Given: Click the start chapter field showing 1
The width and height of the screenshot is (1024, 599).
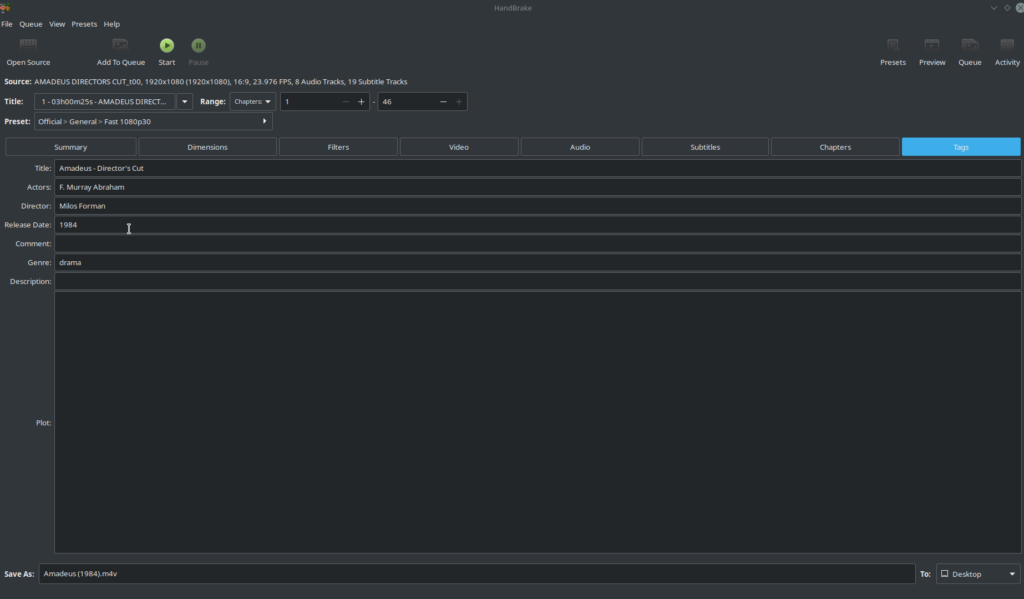Looking at the screenshot, I should 310,101.
